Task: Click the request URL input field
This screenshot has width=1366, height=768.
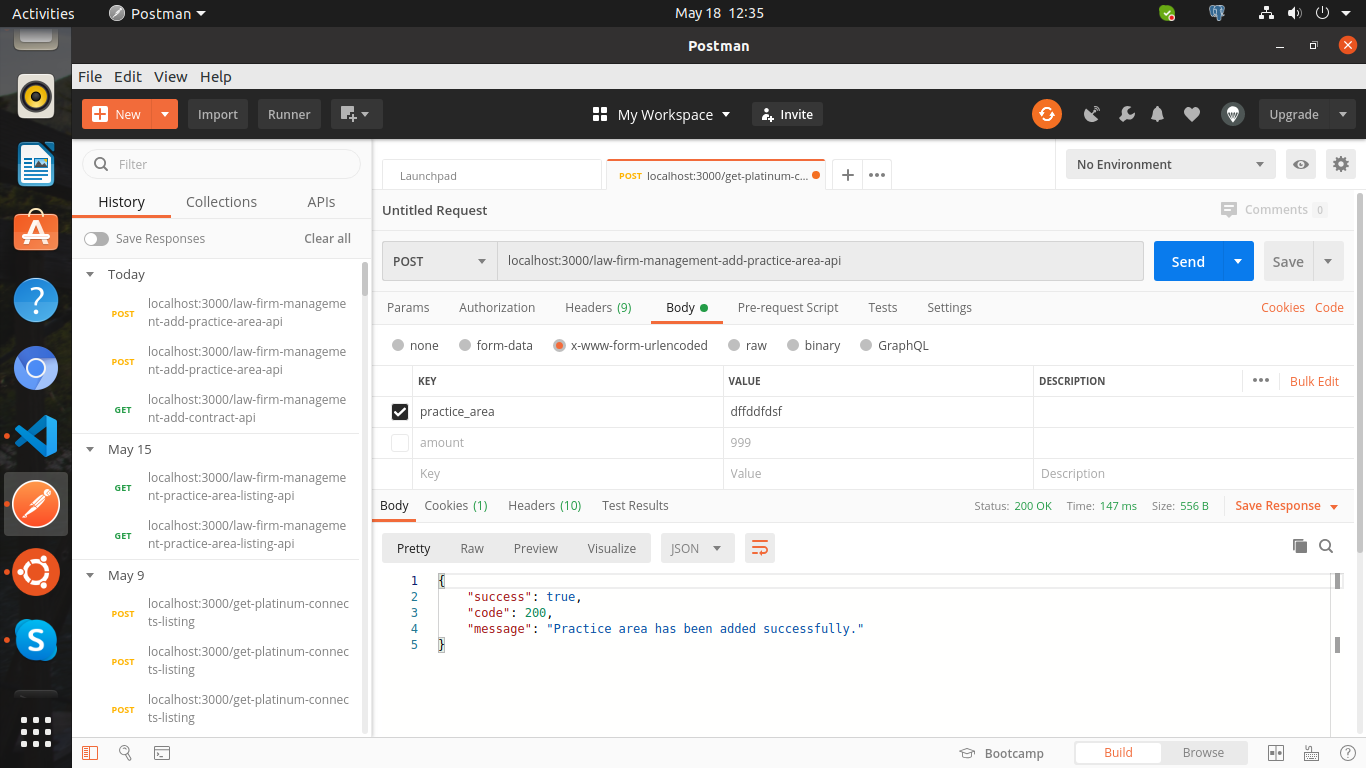Action: (x=820, y=261)
